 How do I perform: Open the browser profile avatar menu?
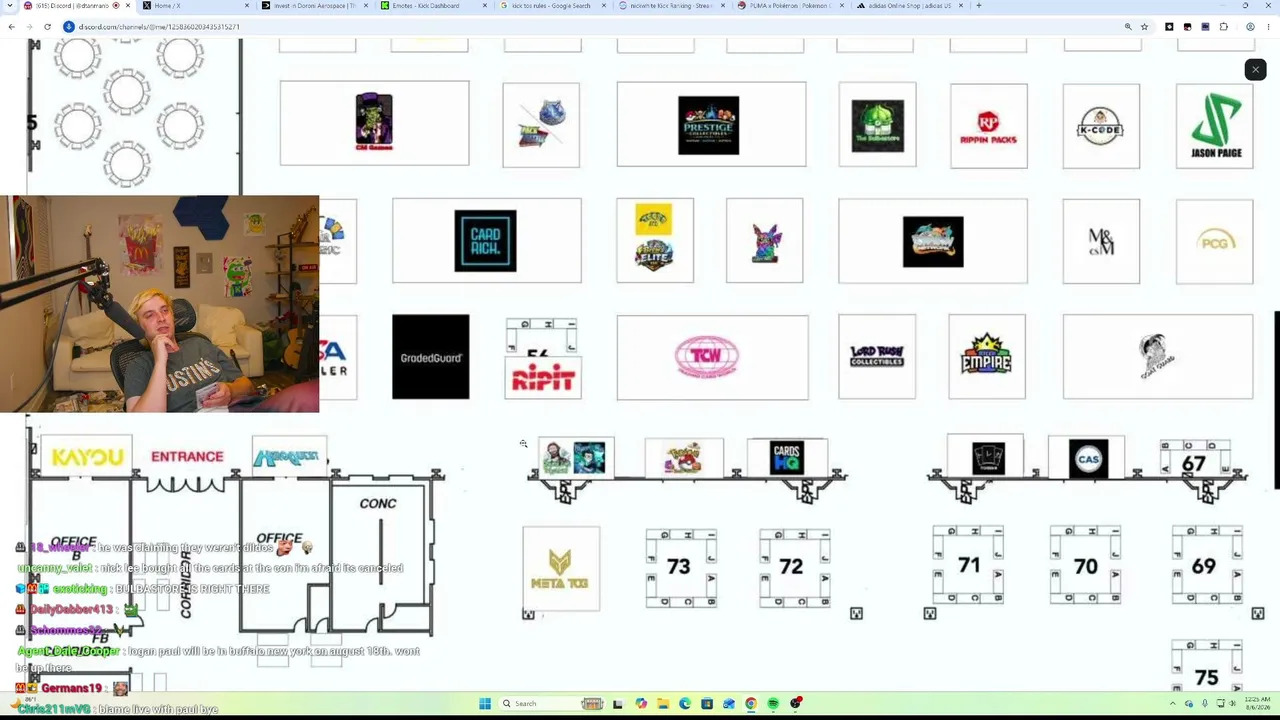coord(1250,27)
